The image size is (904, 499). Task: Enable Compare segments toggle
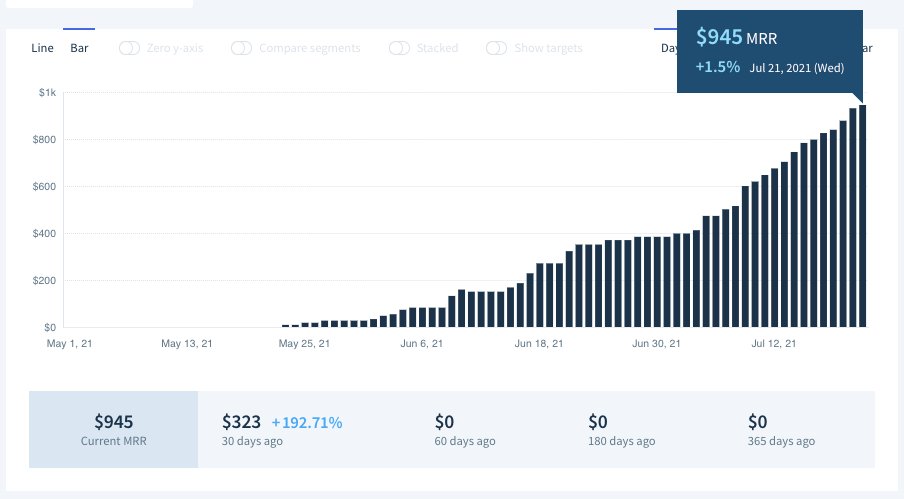(x=241, y=48)
